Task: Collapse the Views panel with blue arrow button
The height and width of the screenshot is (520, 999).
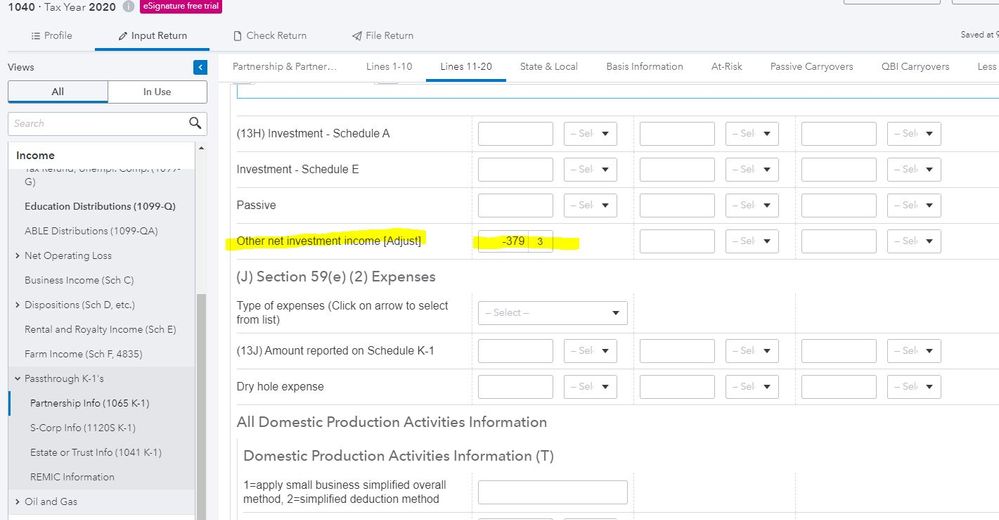Action: click(200, 67)
